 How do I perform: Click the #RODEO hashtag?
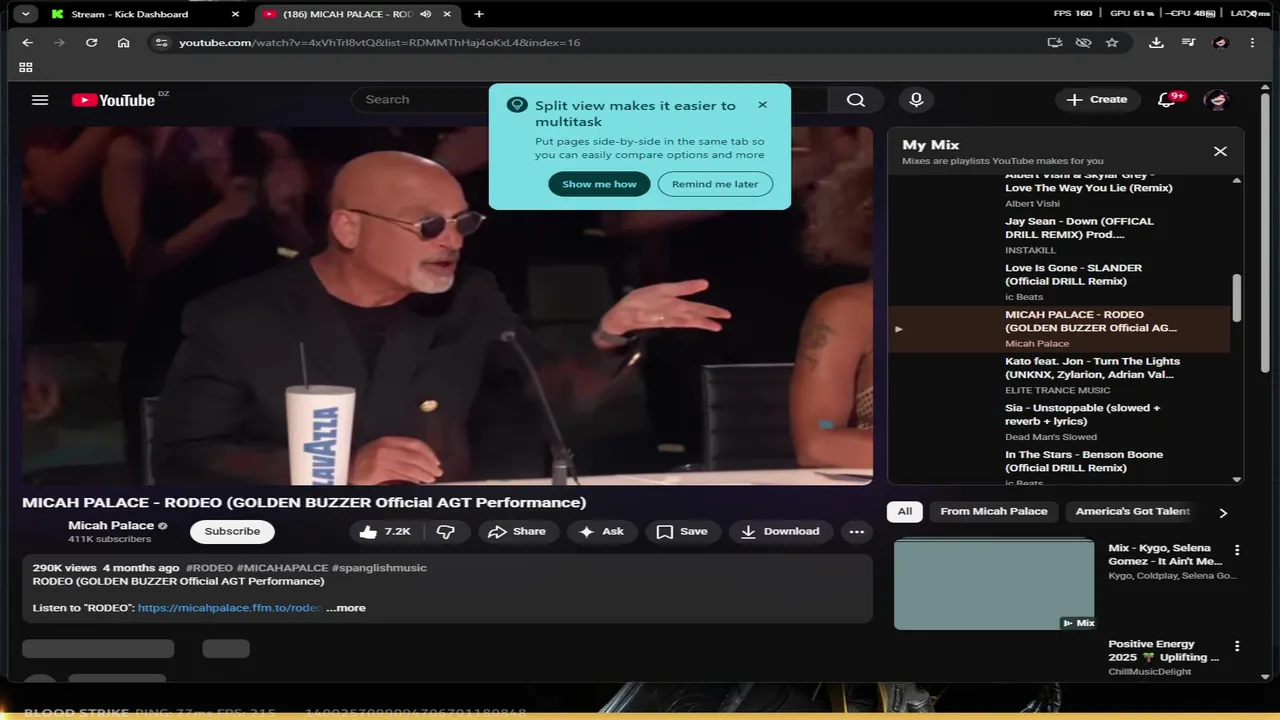(x=209, y=568)
